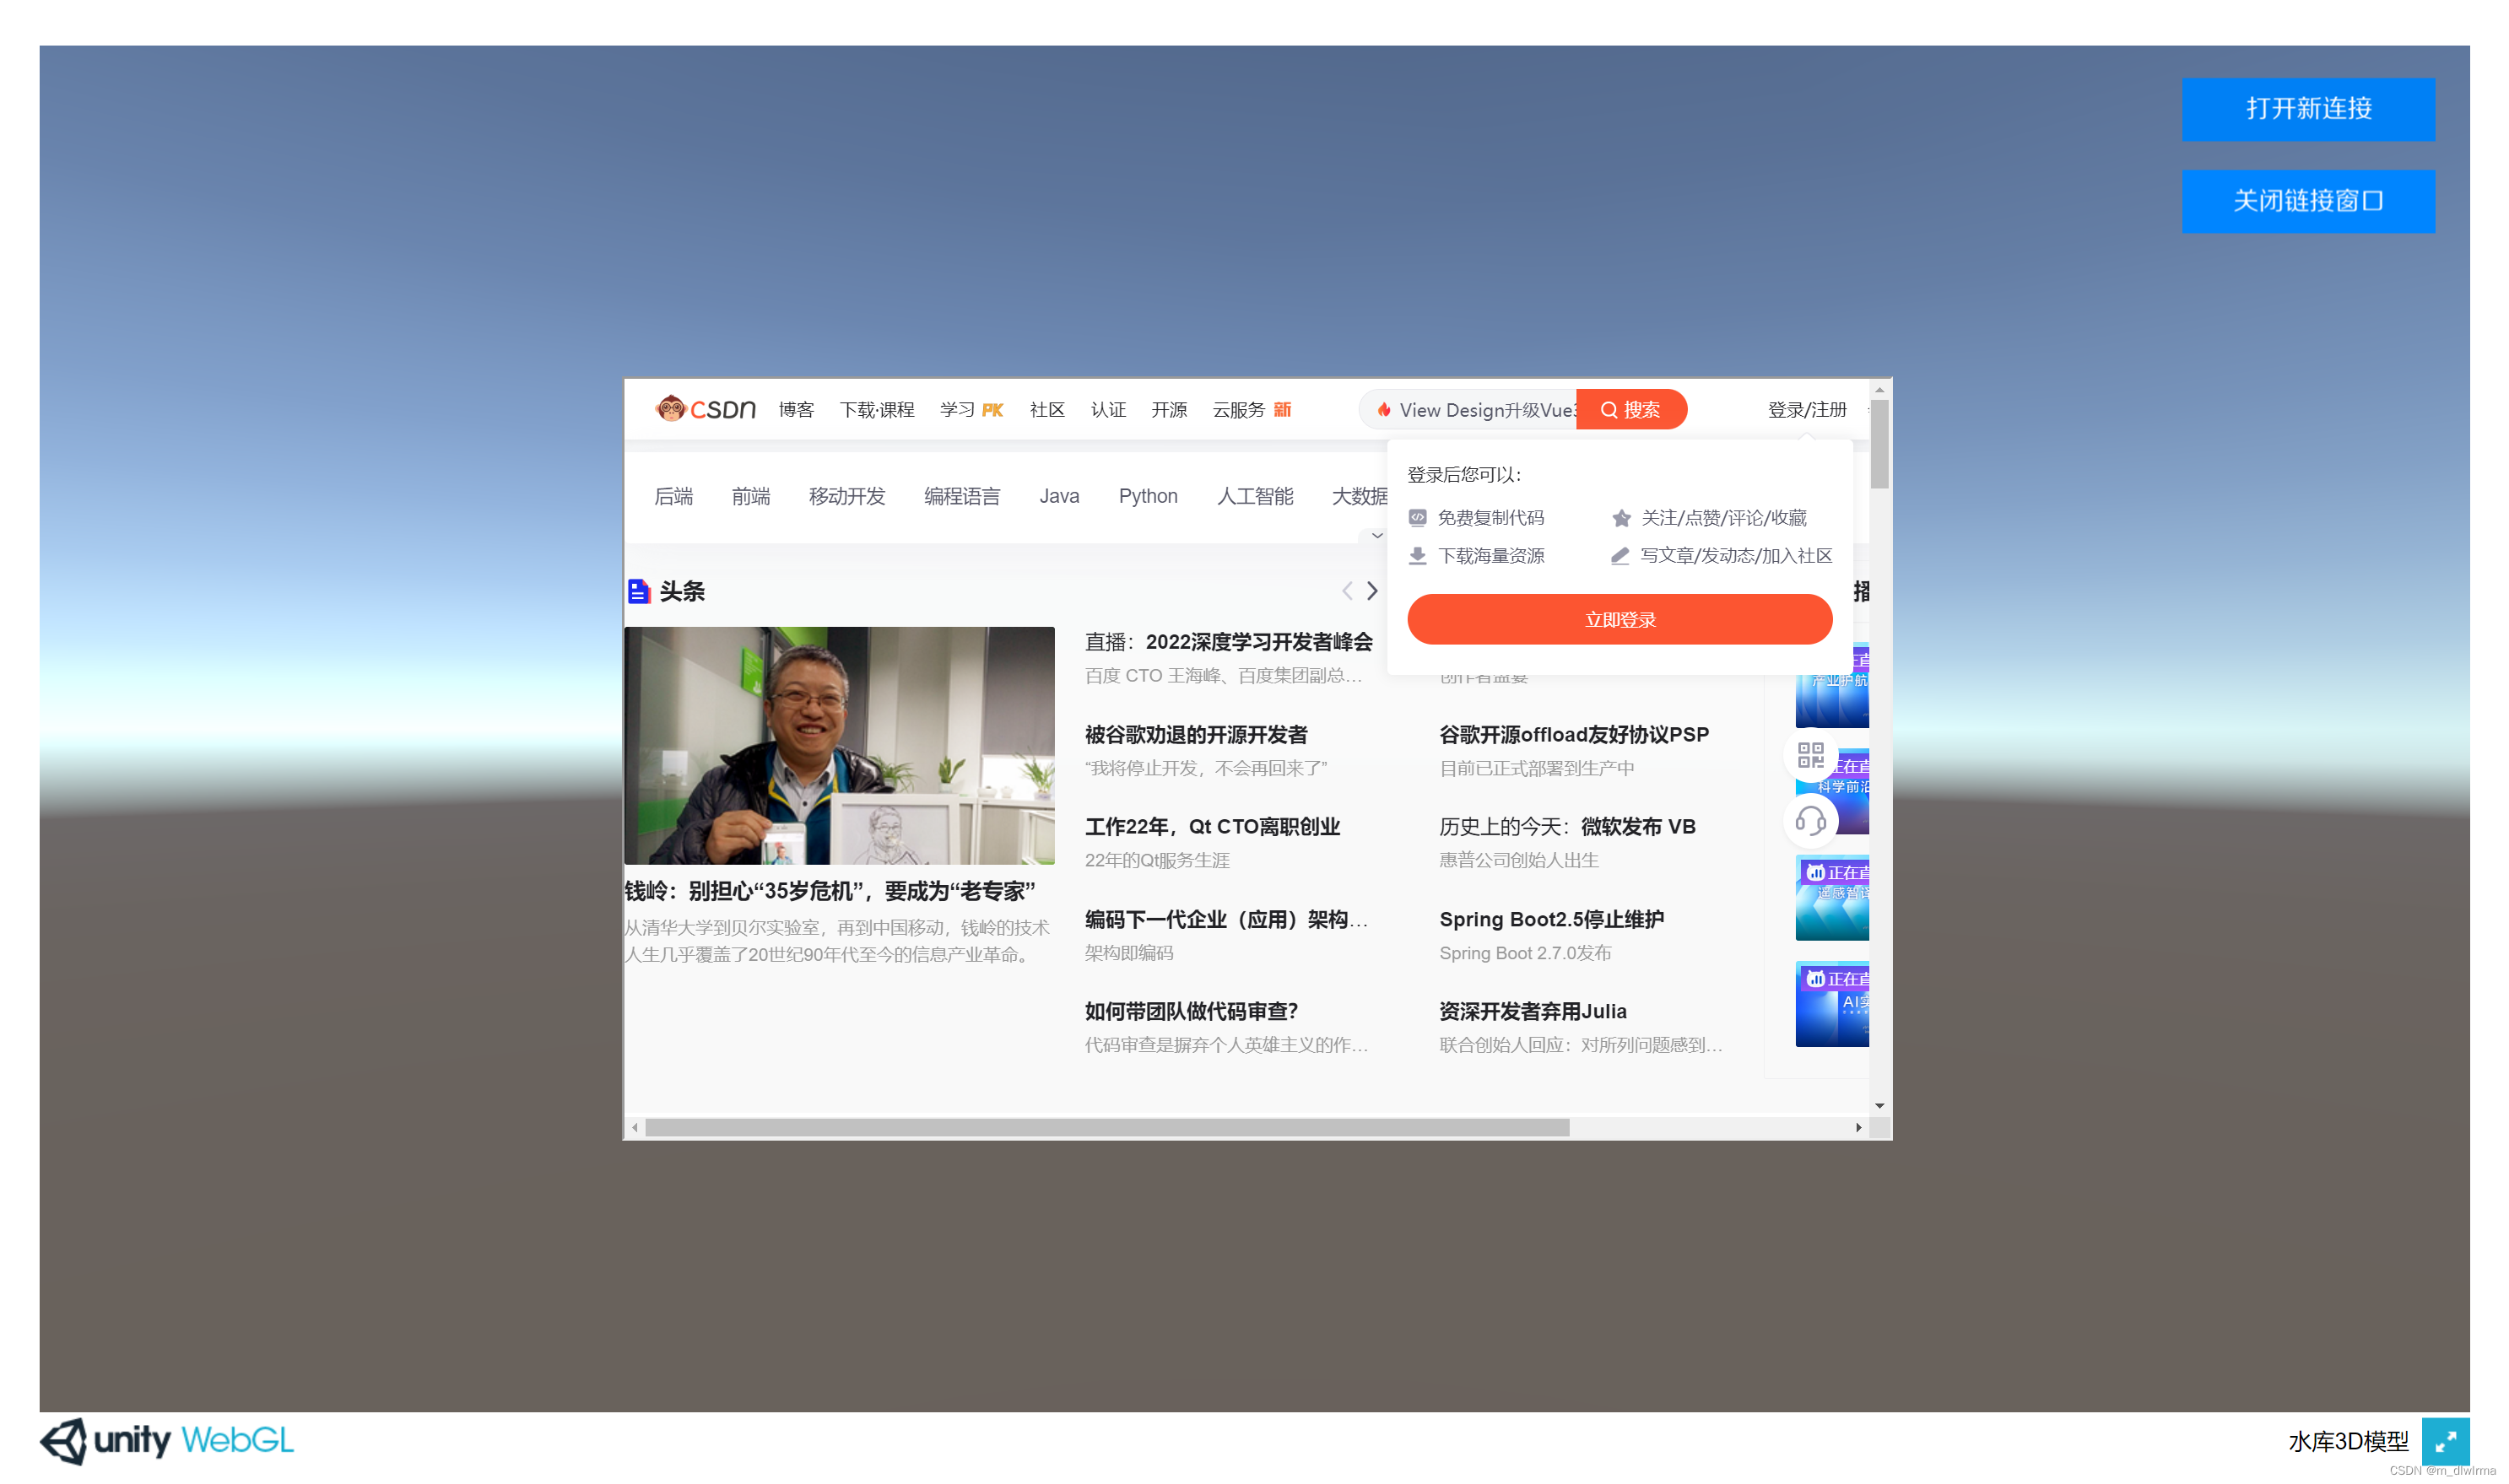Viewport: 2509px width, 1484px height.
Task: Switch to the Python category tab
Action: [1148, 495]
